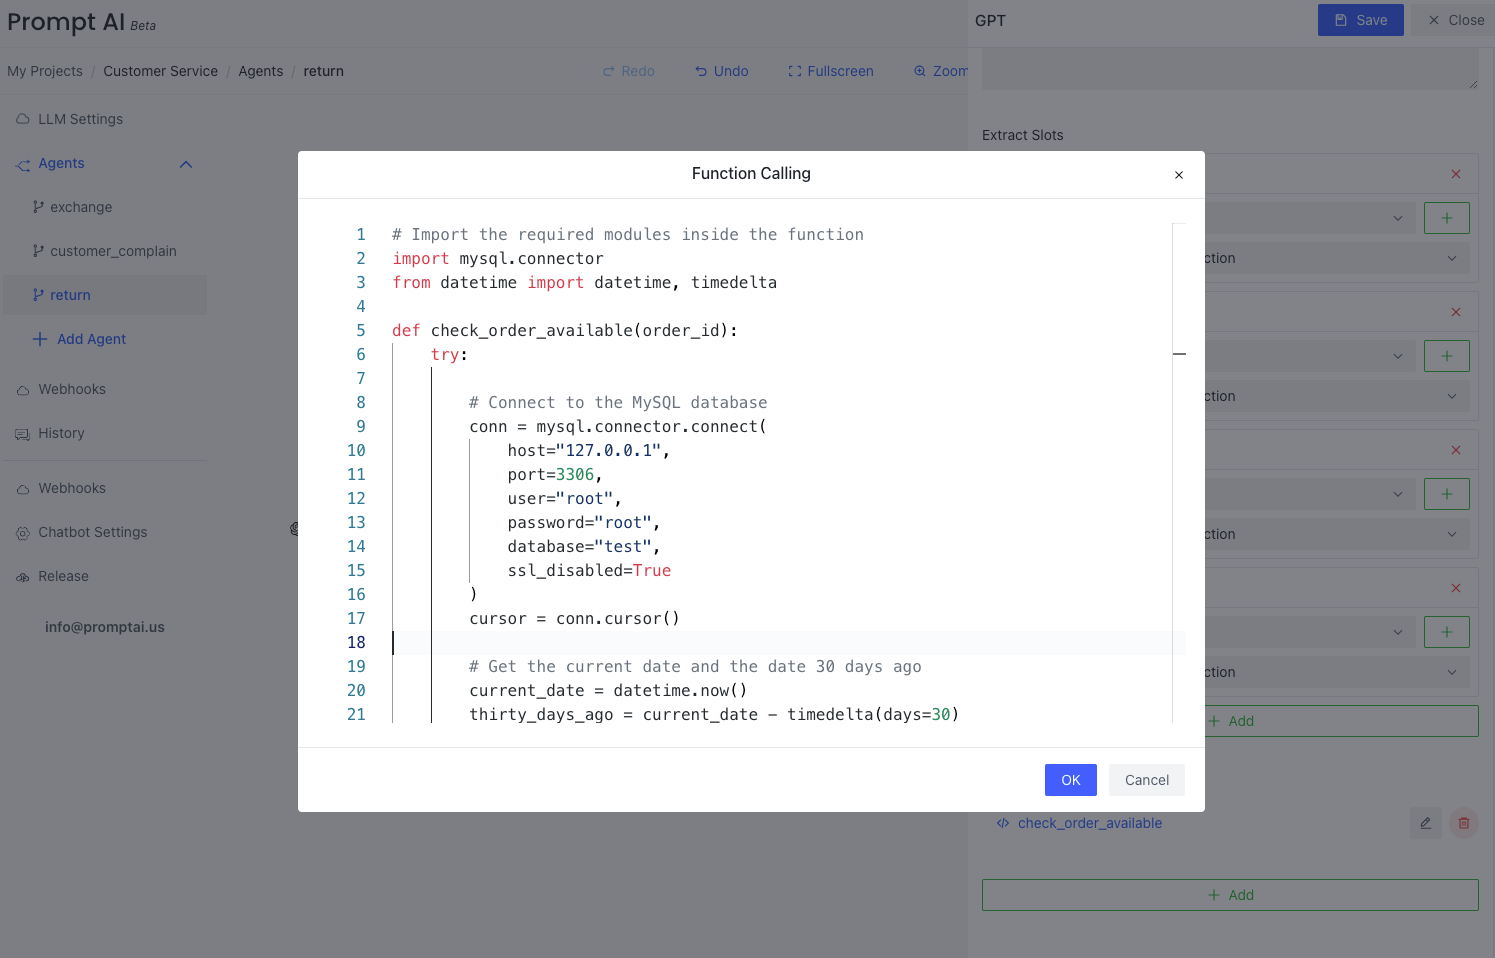Viewport: 1495px width, 958px height.
Task: Click the bottom Add button
Action: (1230, 895)
